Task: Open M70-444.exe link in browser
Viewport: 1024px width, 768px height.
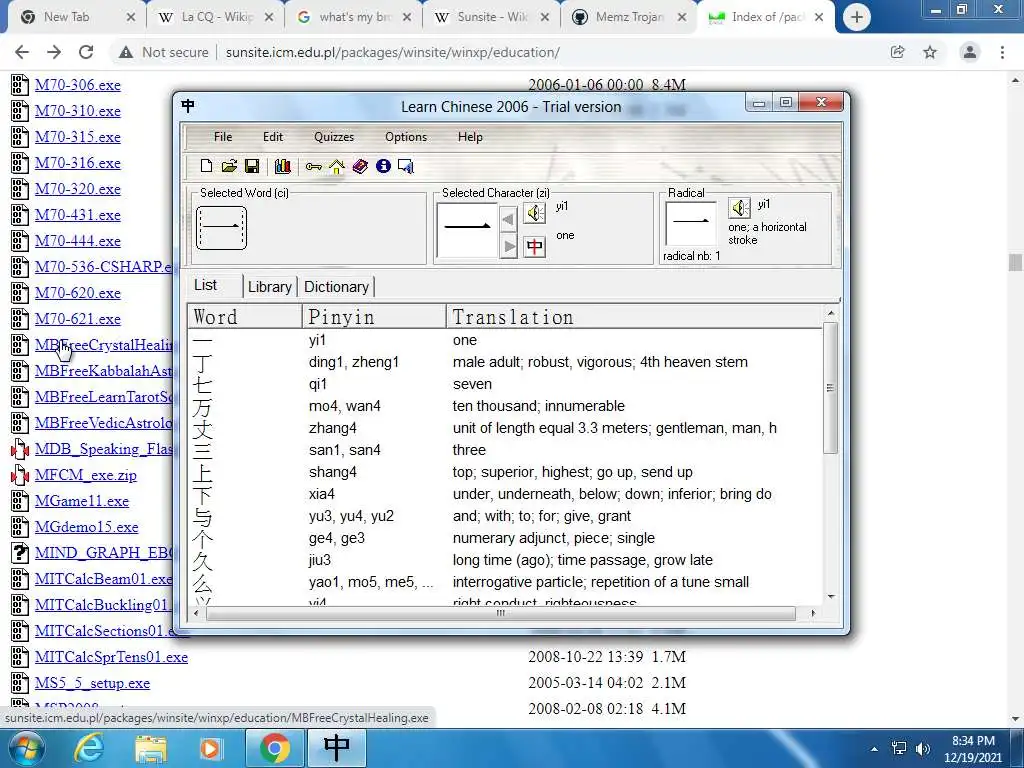Action: click(x=78, y=241)
